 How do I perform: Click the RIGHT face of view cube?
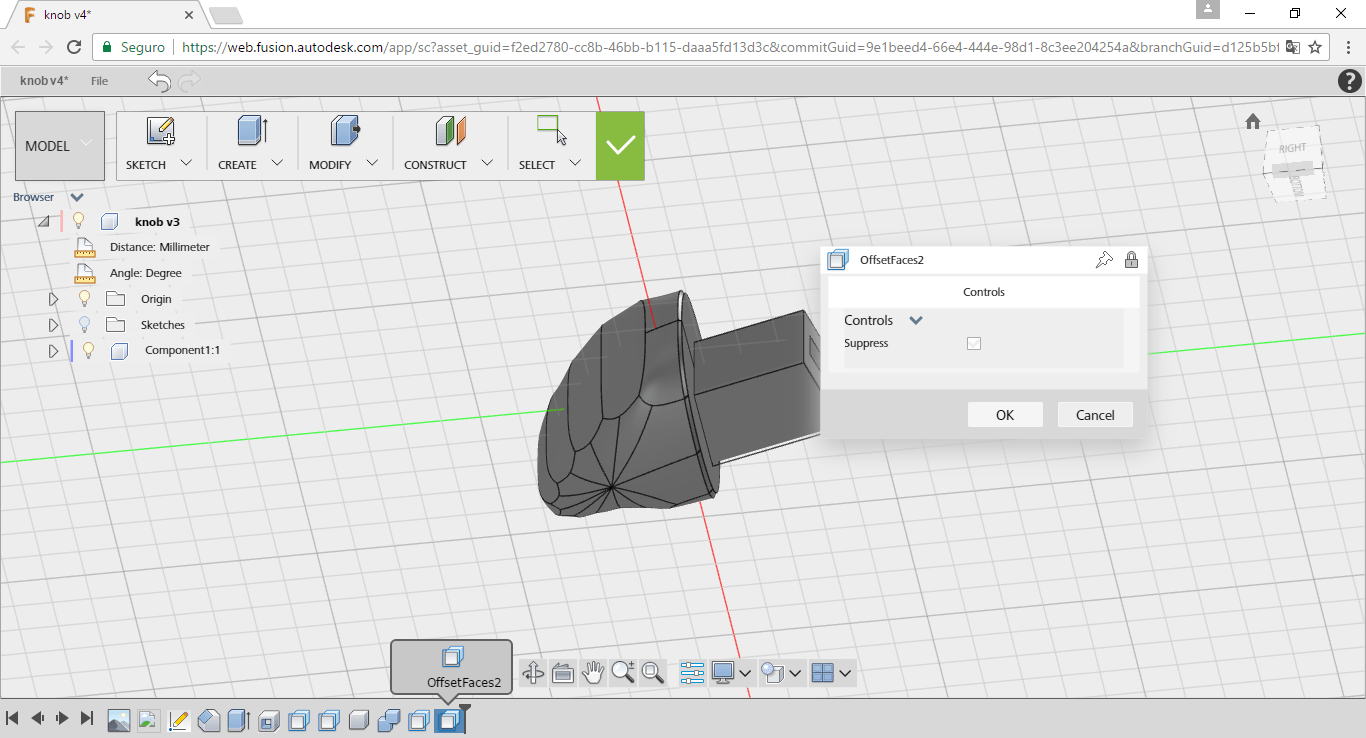[1292, 148]
